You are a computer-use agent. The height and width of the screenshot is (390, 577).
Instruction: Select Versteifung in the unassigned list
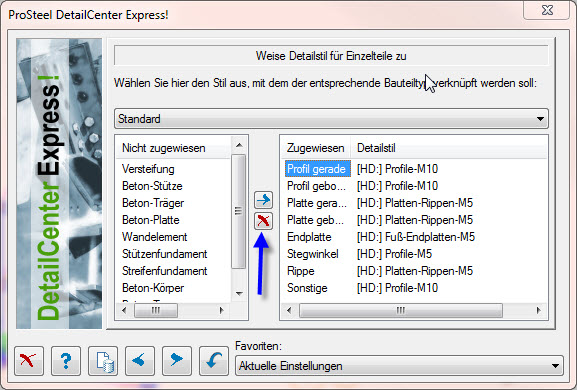pos(148,169)
